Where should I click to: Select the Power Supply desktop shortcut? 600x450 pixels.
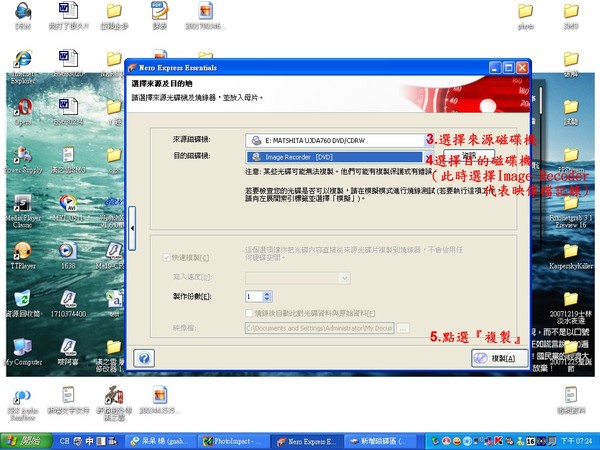pyautogui.click(x=23, y=160)
